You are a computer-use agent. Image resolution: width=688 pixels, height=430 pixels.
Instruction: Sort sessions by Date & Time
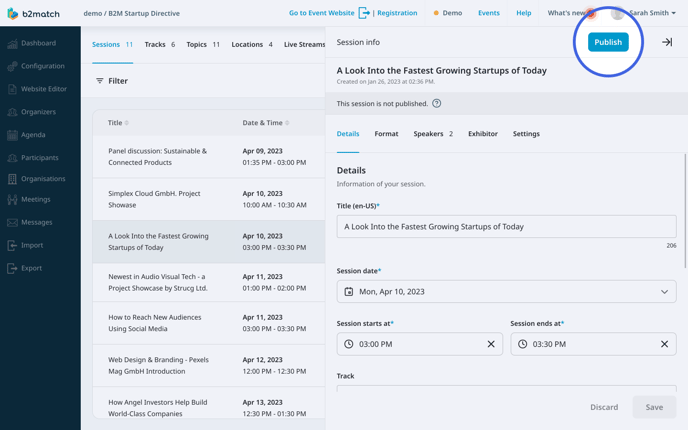coord(265,123)
